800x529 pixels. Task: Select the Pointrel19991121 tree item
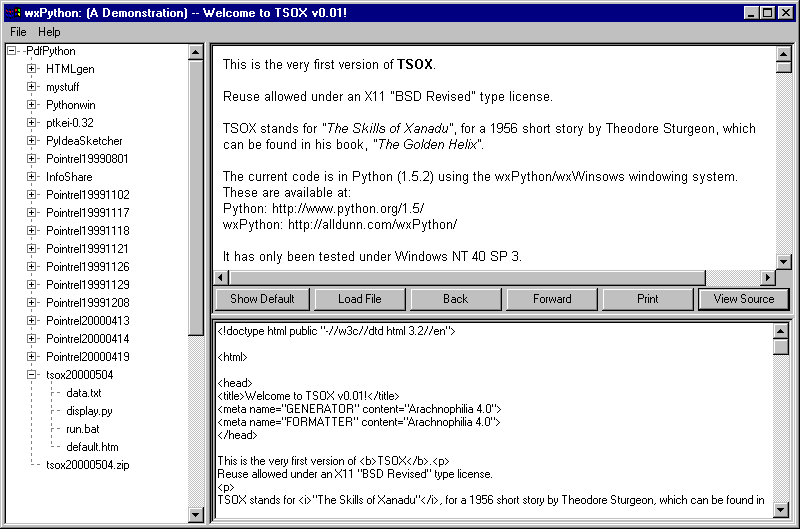coord(87,248)
